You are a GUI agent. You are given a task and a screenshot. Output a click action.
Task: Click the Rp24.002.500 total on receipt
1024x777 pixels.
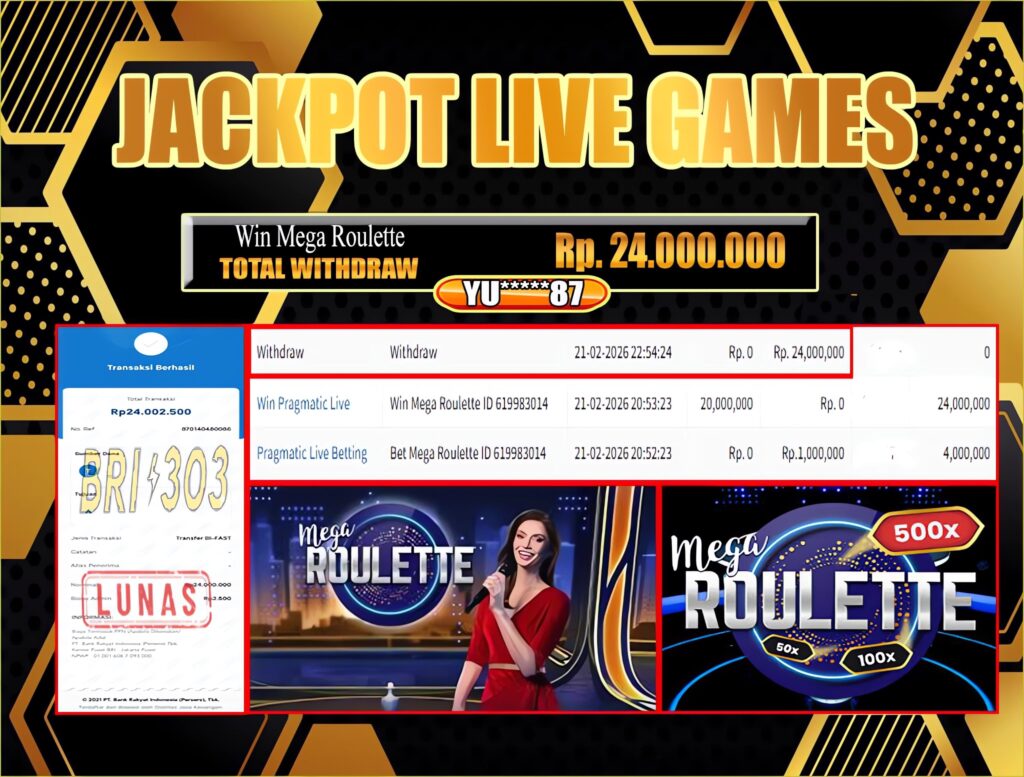(x=151, y=408)
